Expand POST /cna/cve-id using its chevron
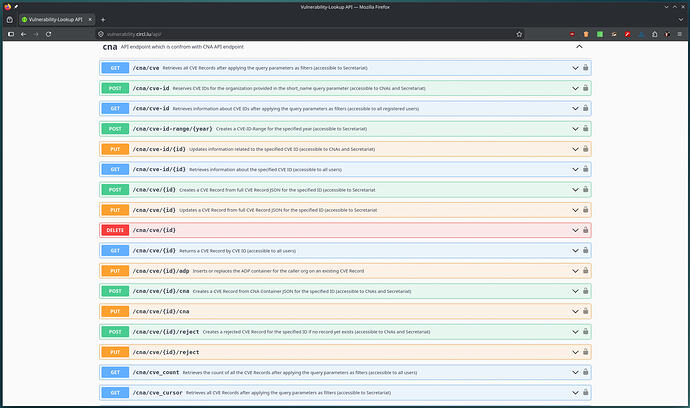 [x=575, y=88]
